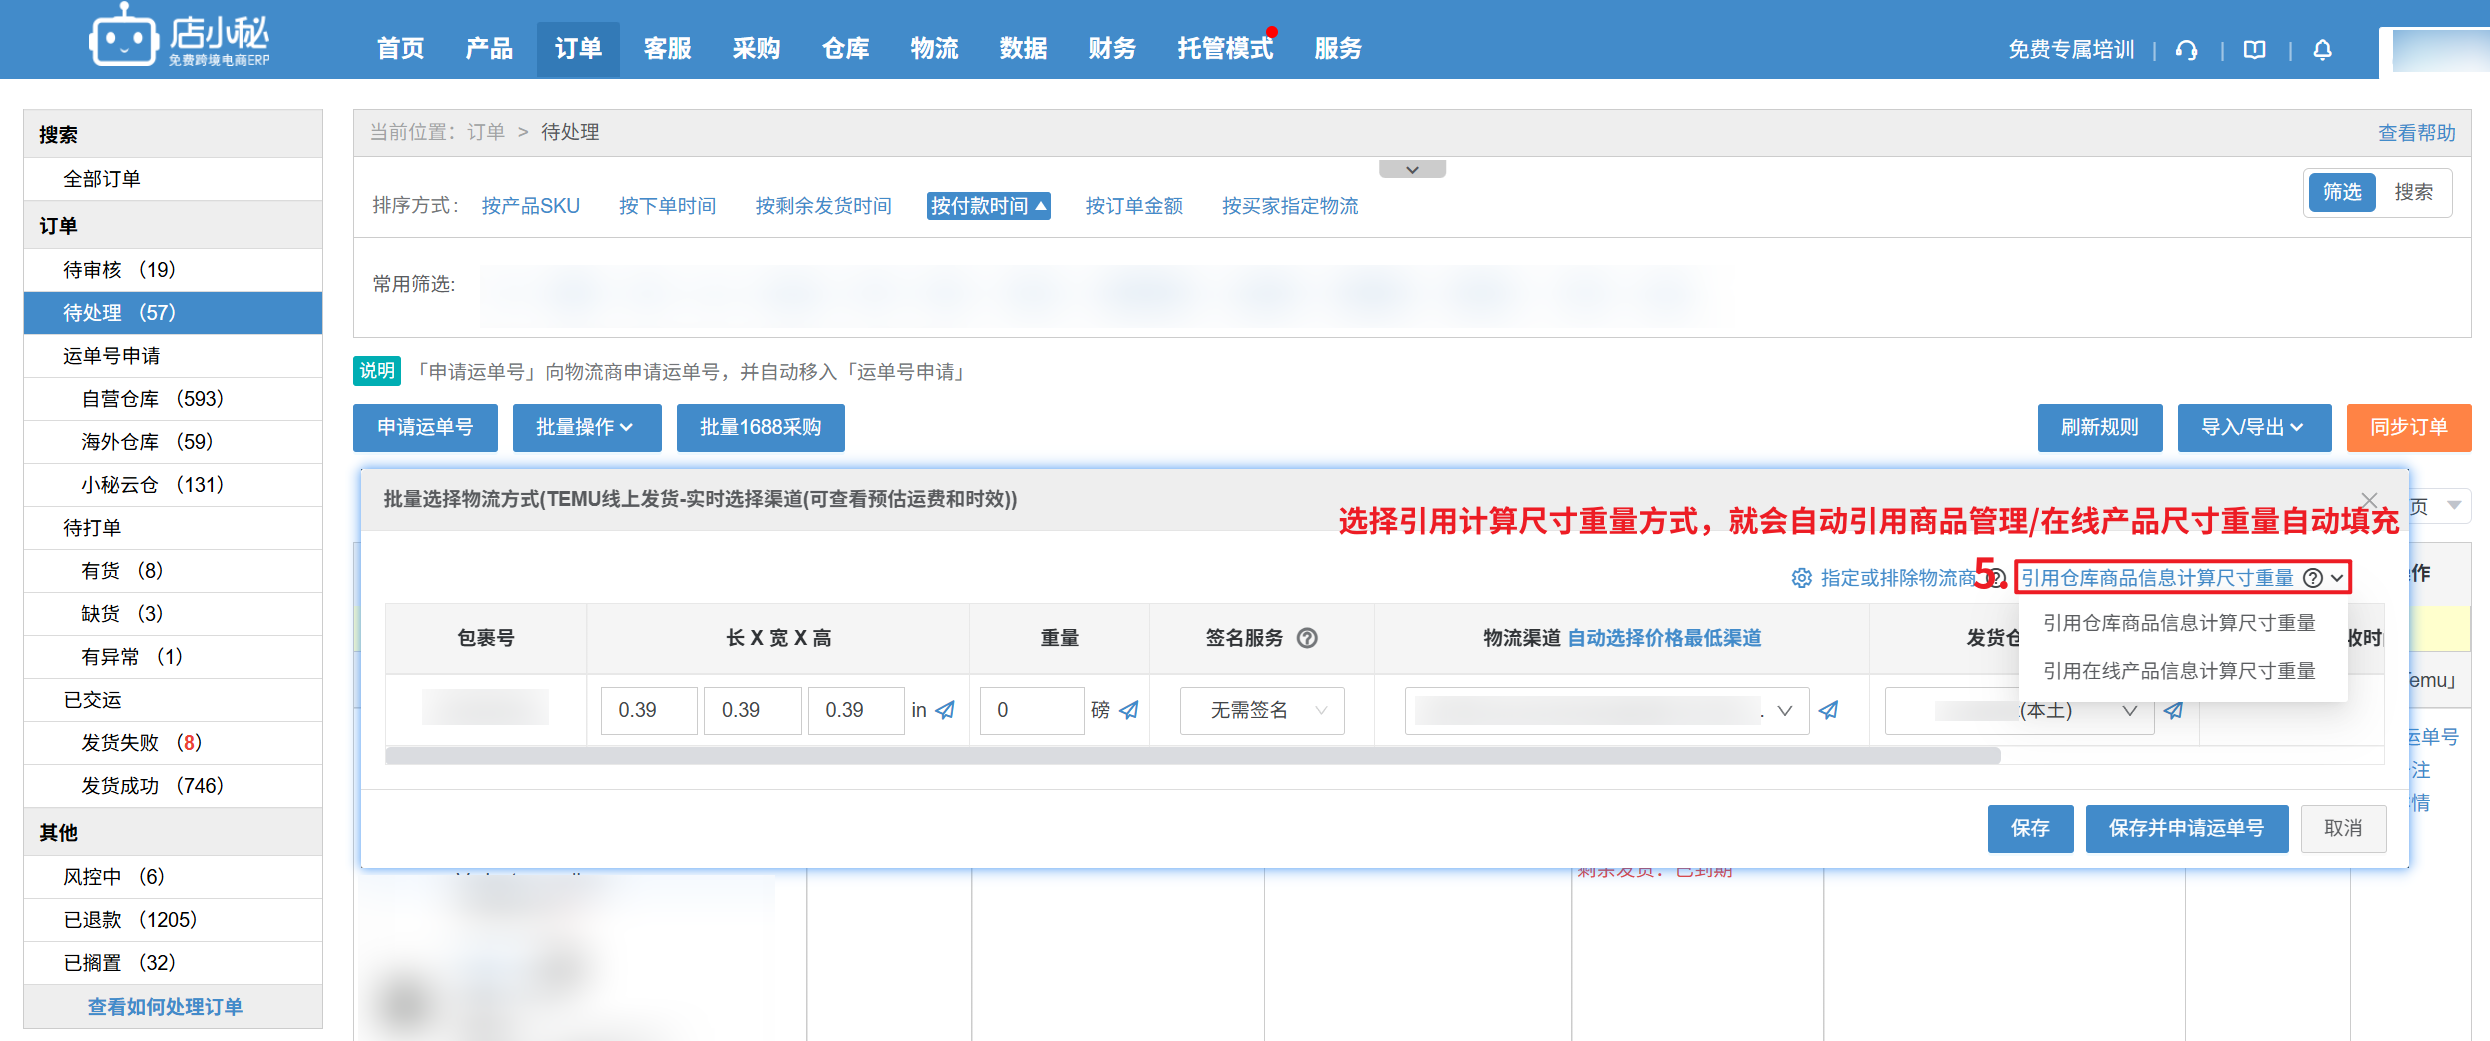Toggle to the 搜索 search mode

2412,192
